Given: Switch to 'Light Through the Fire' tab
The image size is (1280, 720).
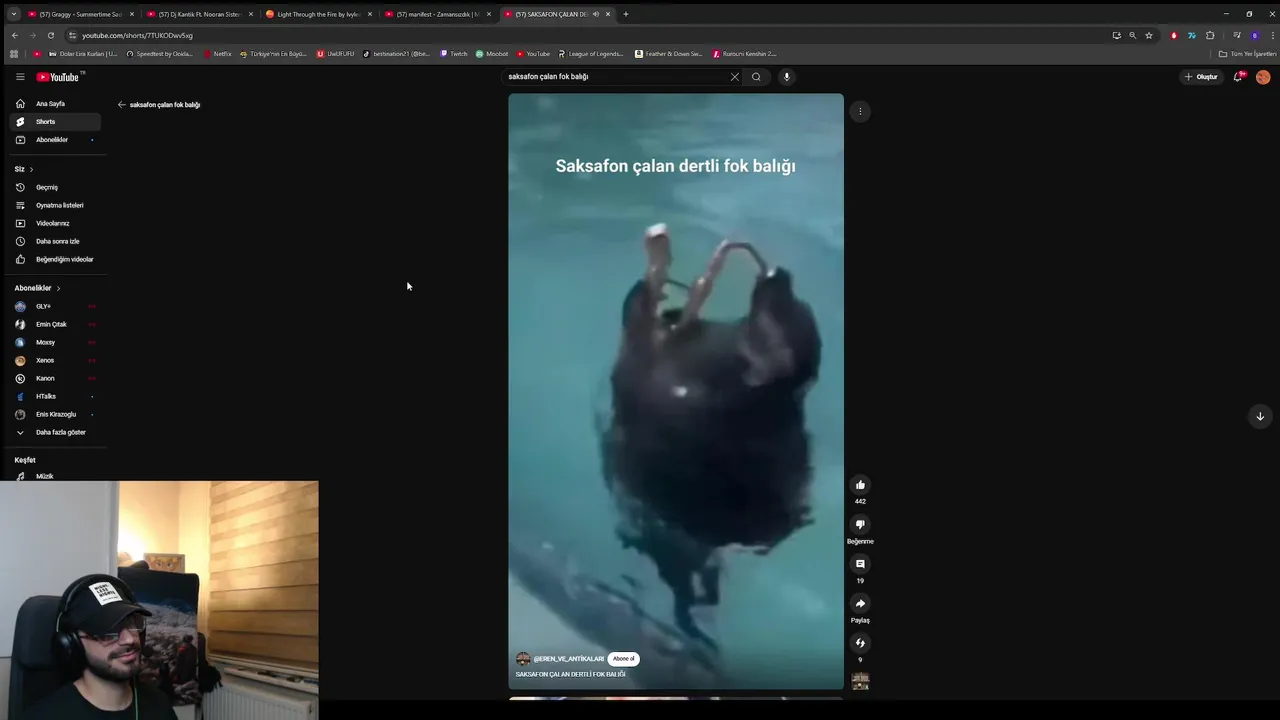Looking at the screenshot, I should tap(318, 14).
